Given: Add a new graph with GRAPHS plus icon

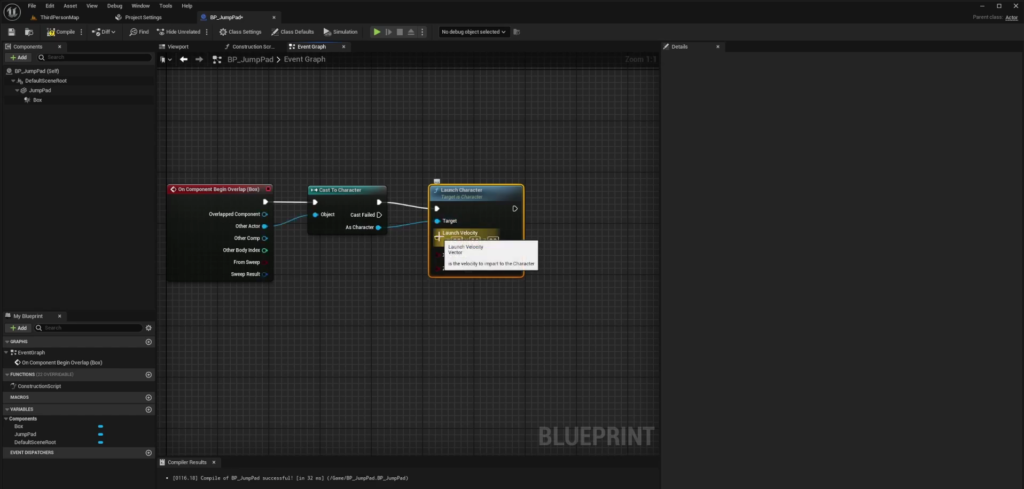Looking at the screenshot, I should [148, 341].
